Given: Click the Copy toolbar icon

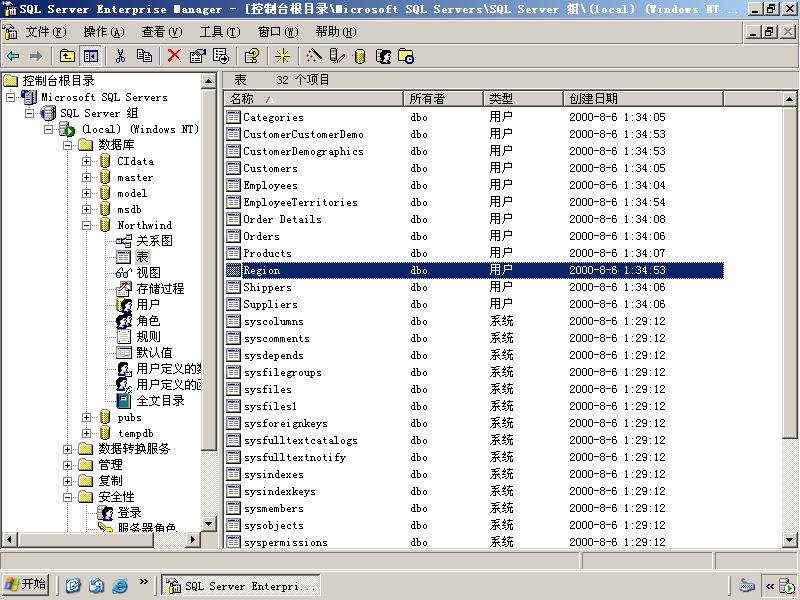Looking at the screenshot, I should pyautogui.click(x=144, y=56).
